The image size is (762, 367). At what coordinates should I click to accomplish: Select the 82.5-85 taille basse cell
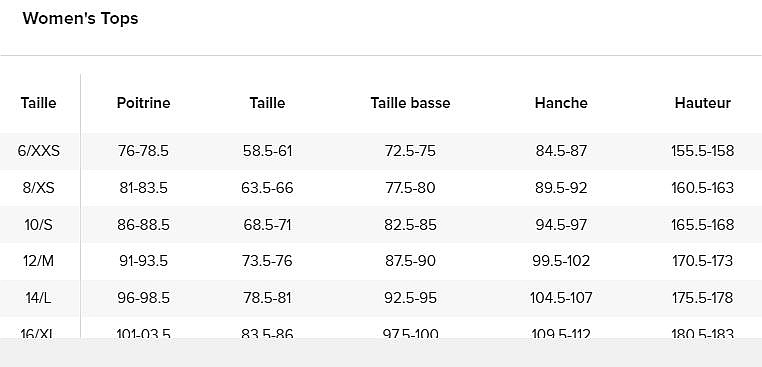[x=410, y=225]
